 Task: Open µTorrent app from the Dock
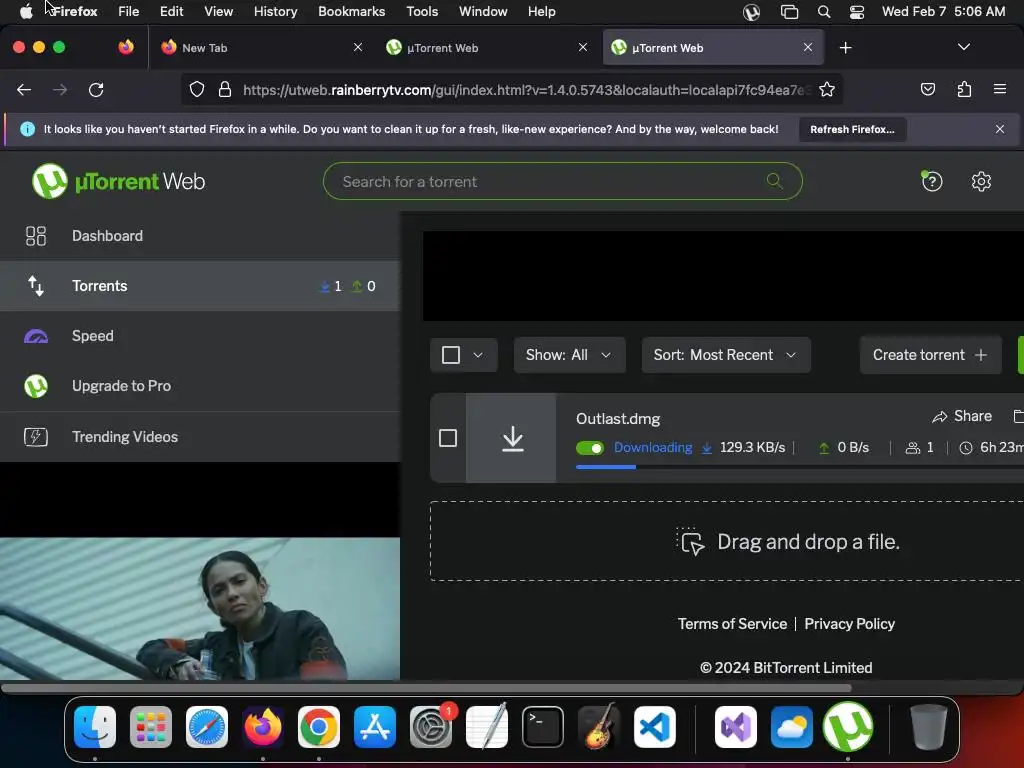(x=848, y=727)
